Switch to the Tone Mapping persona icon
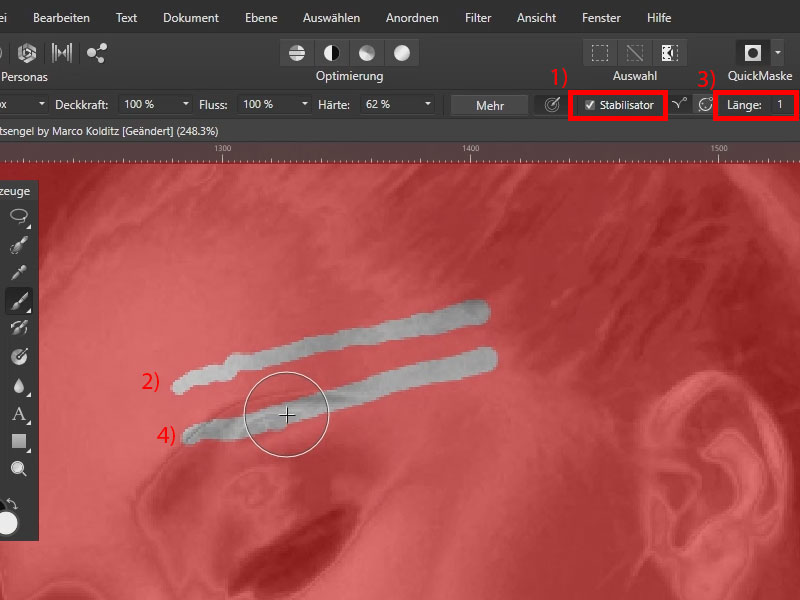Screen dimensions: 800x600 tap(62, 53)
